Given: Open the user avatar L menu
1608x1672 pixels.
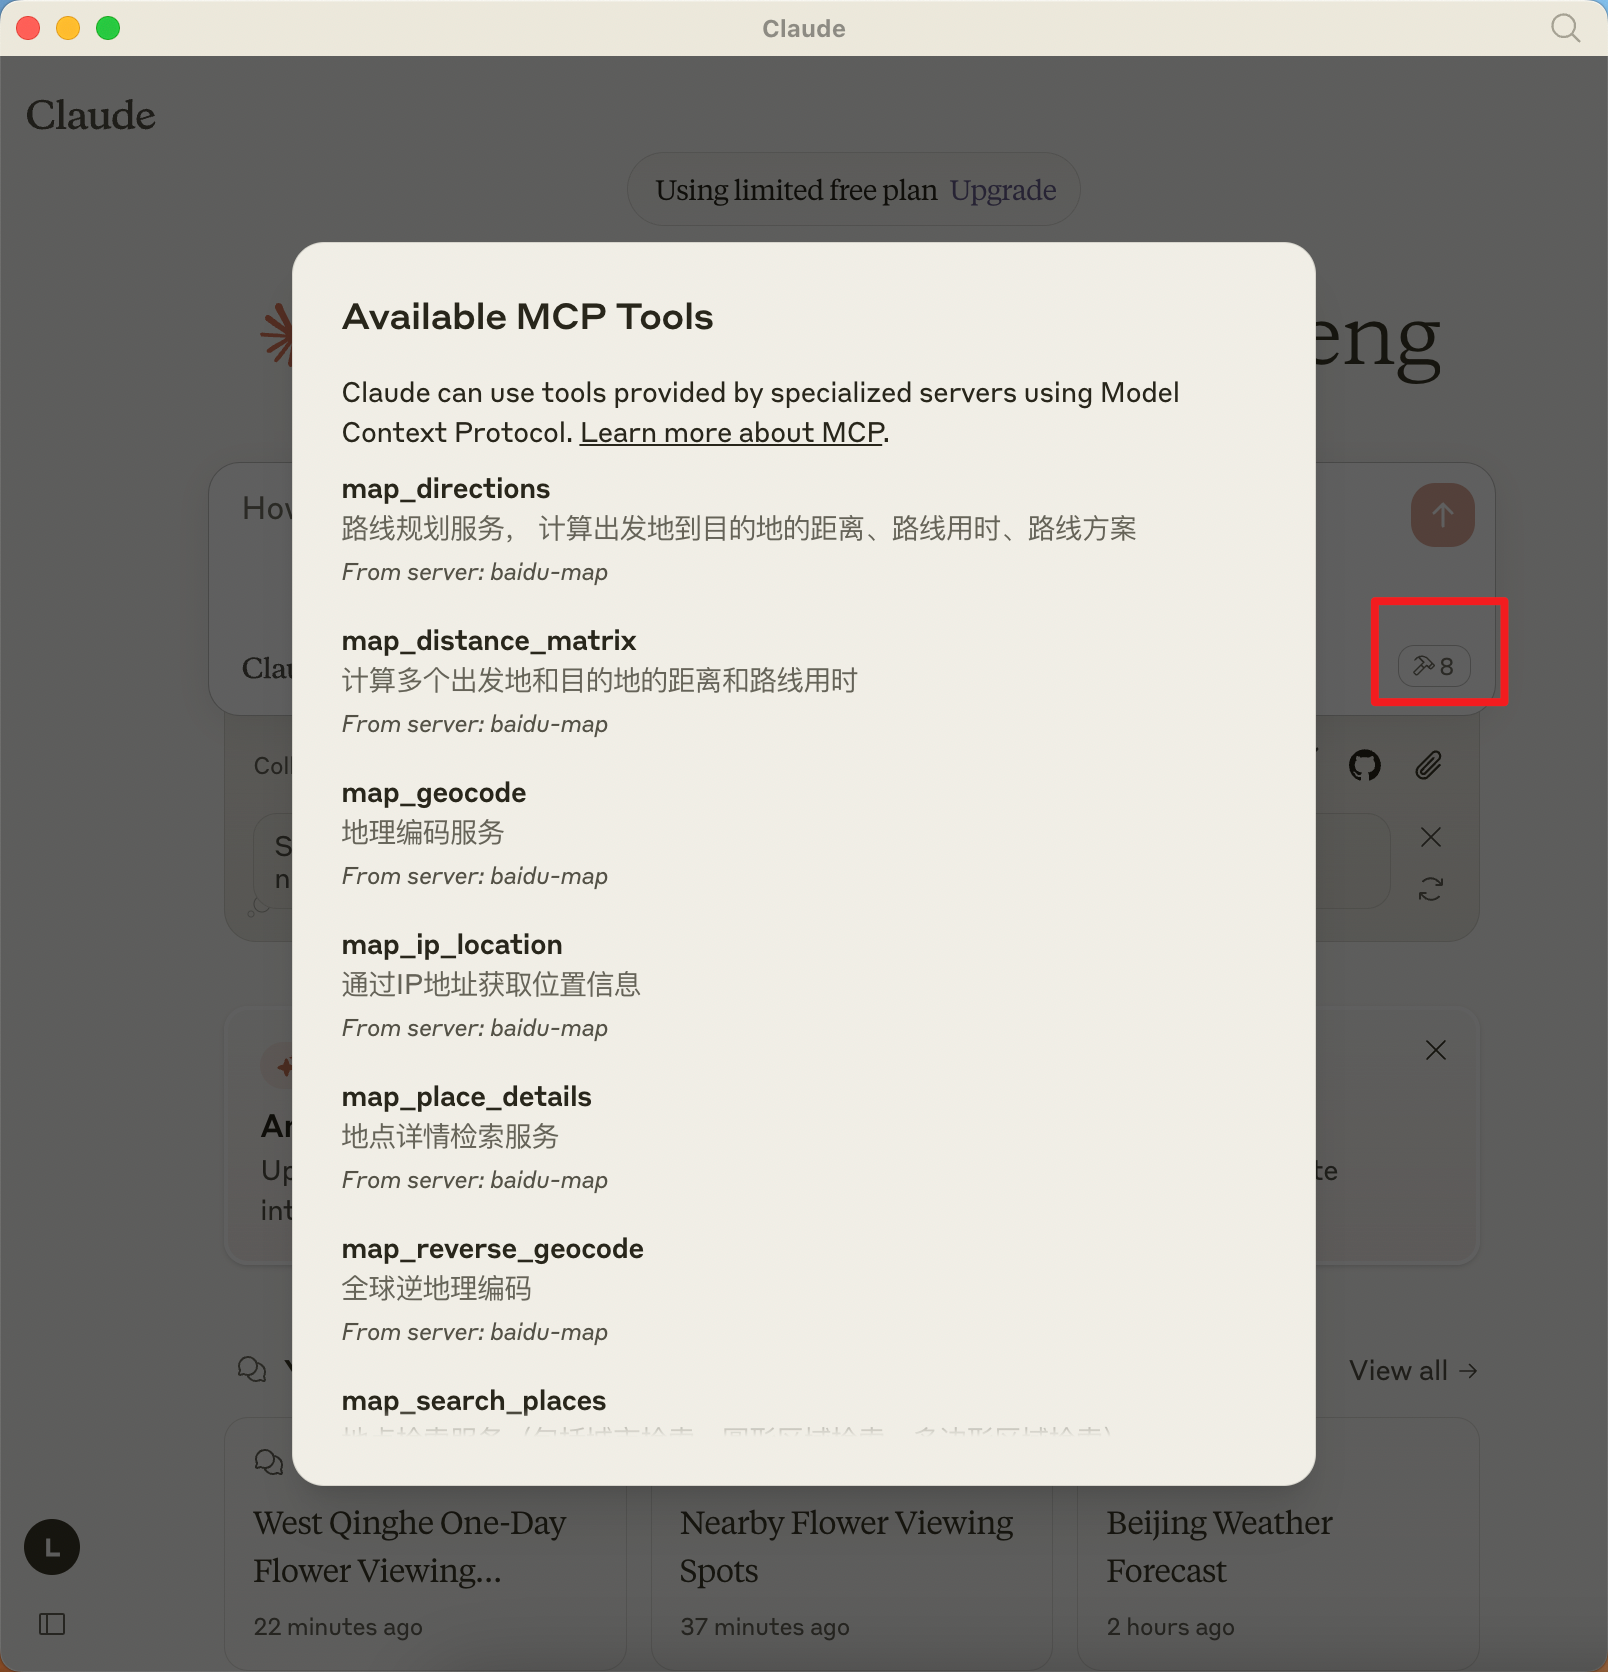Looking at the screenshot, I should (52, 1547).
